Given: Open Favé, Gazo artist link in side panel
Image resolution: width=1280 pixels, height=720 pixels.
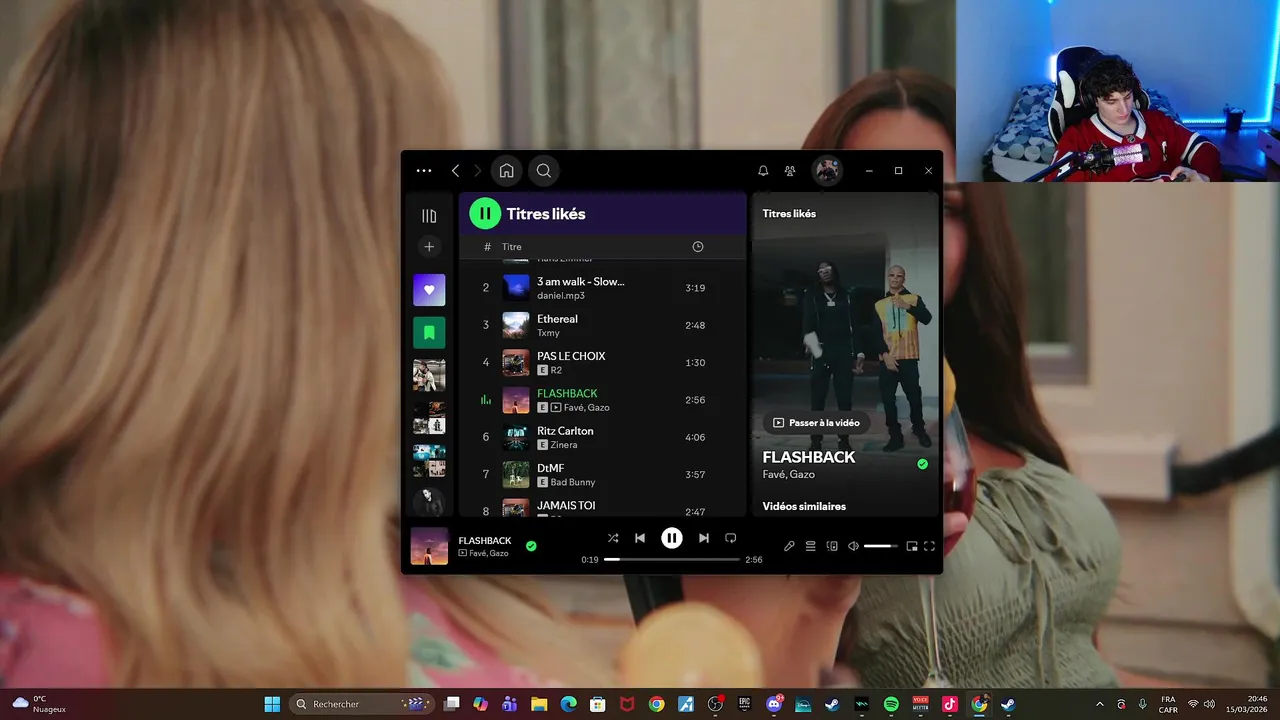Looking at the screenshot, I should (788, 474).
